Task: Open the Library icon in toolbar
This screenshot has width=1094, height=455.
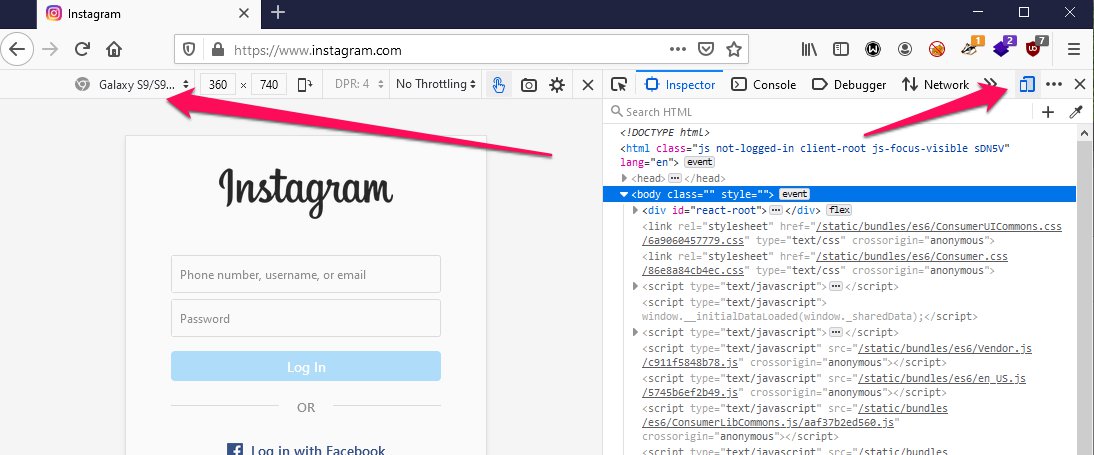Action: click(809, 50)
